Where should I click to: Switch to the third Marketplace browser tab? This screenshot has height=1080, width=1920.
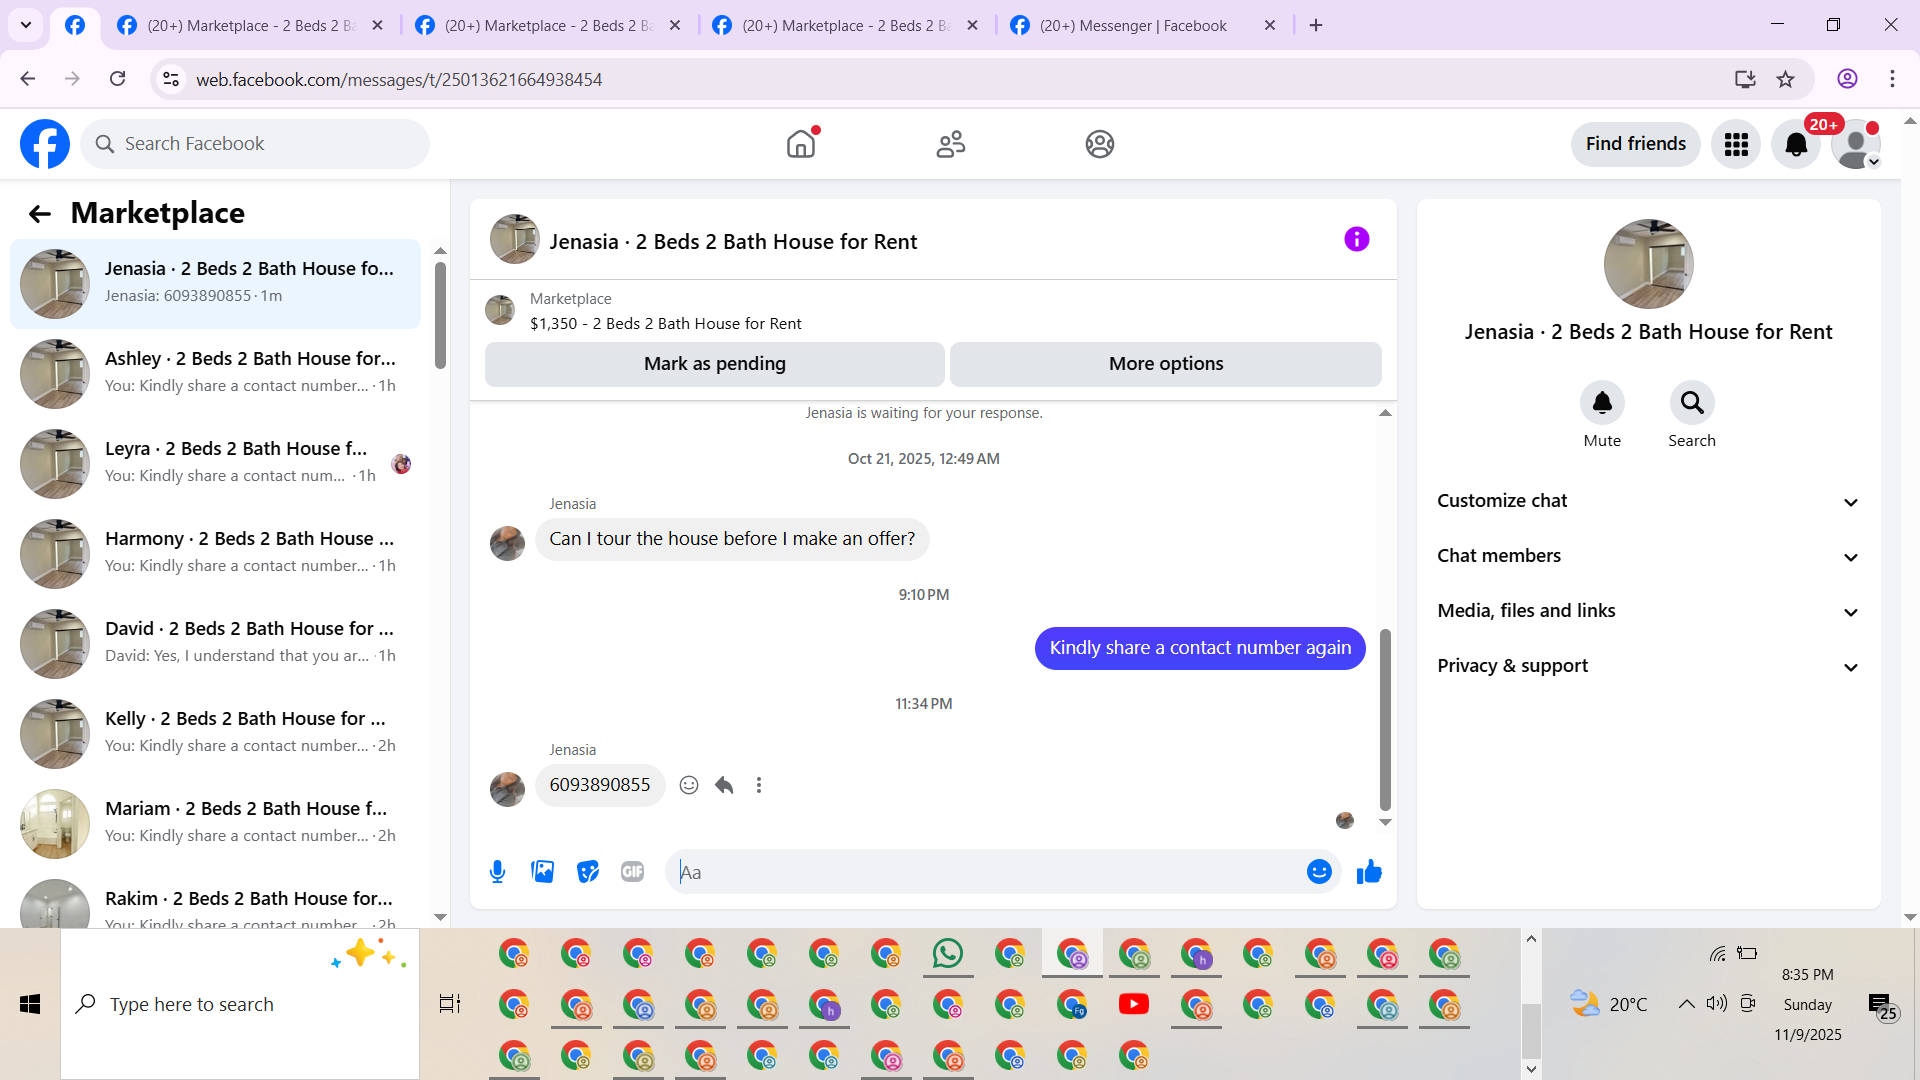[846, 26]
